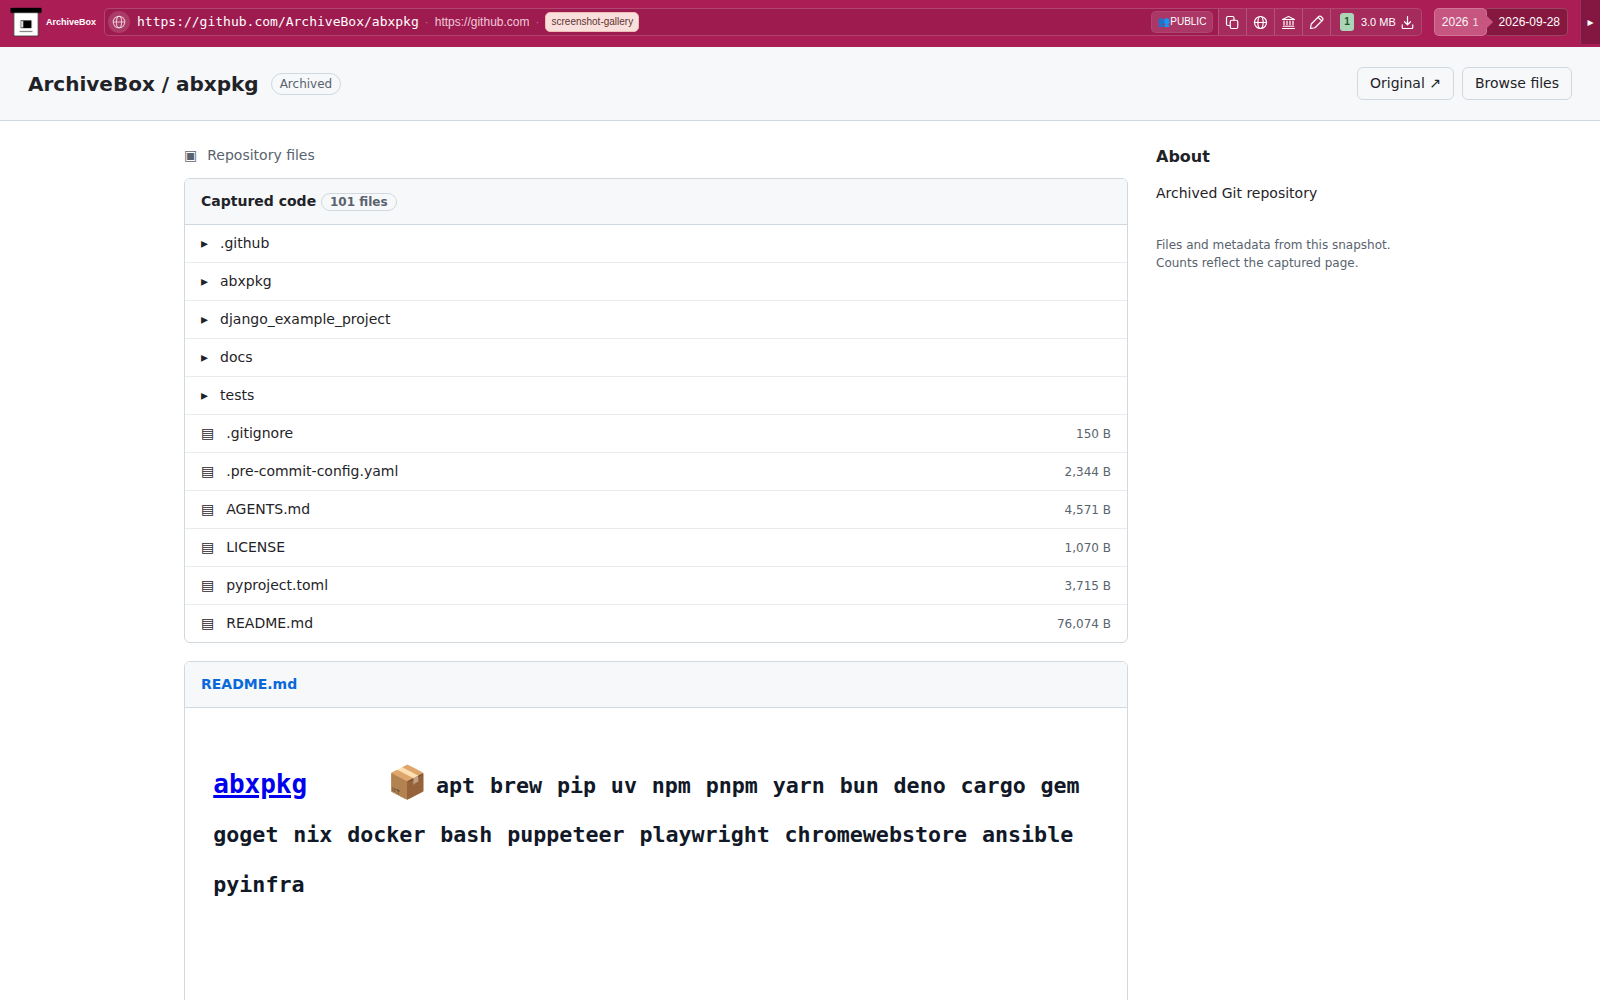Click the 4,571 B size value

point(1087,510)
